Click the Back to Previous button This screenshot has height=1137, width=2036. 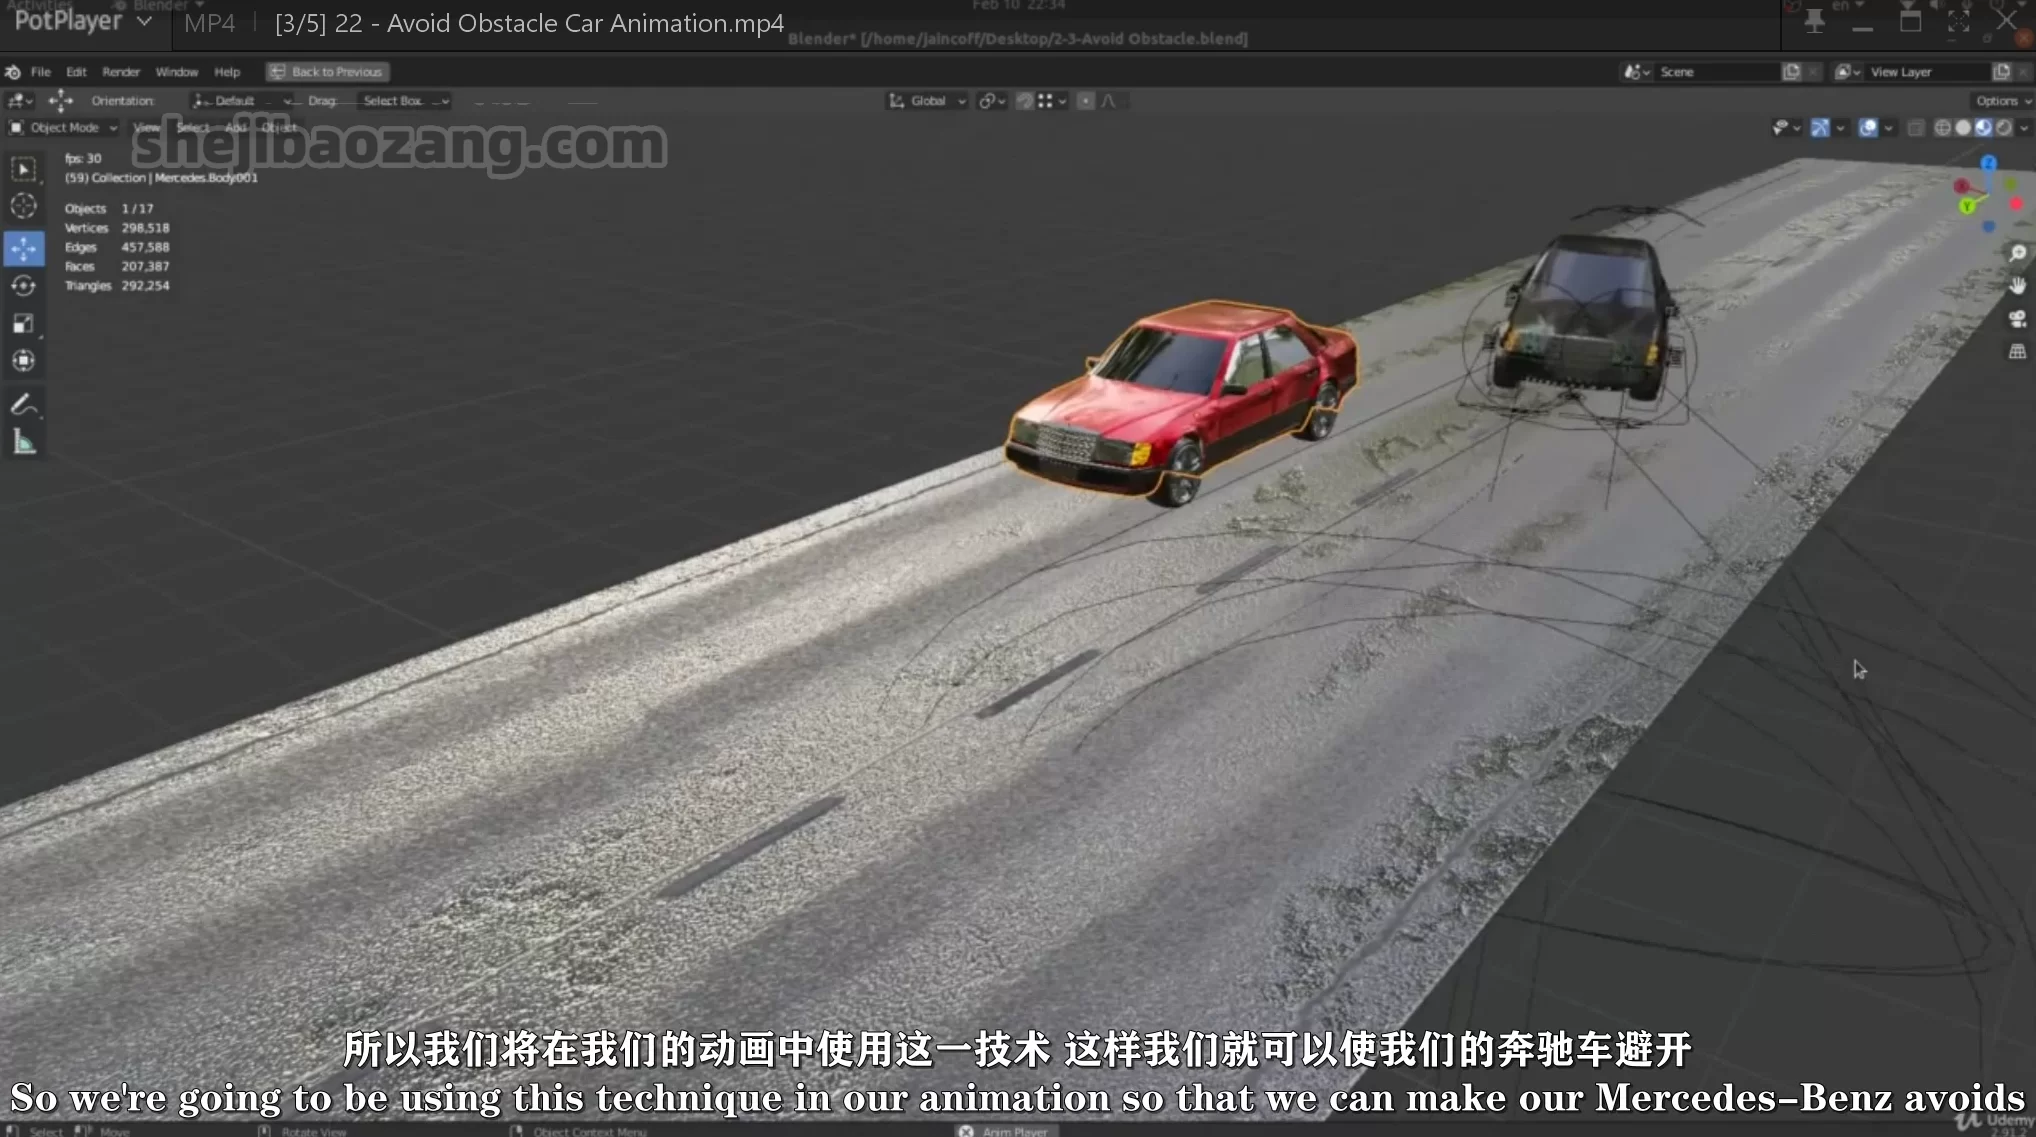(328, 72)
